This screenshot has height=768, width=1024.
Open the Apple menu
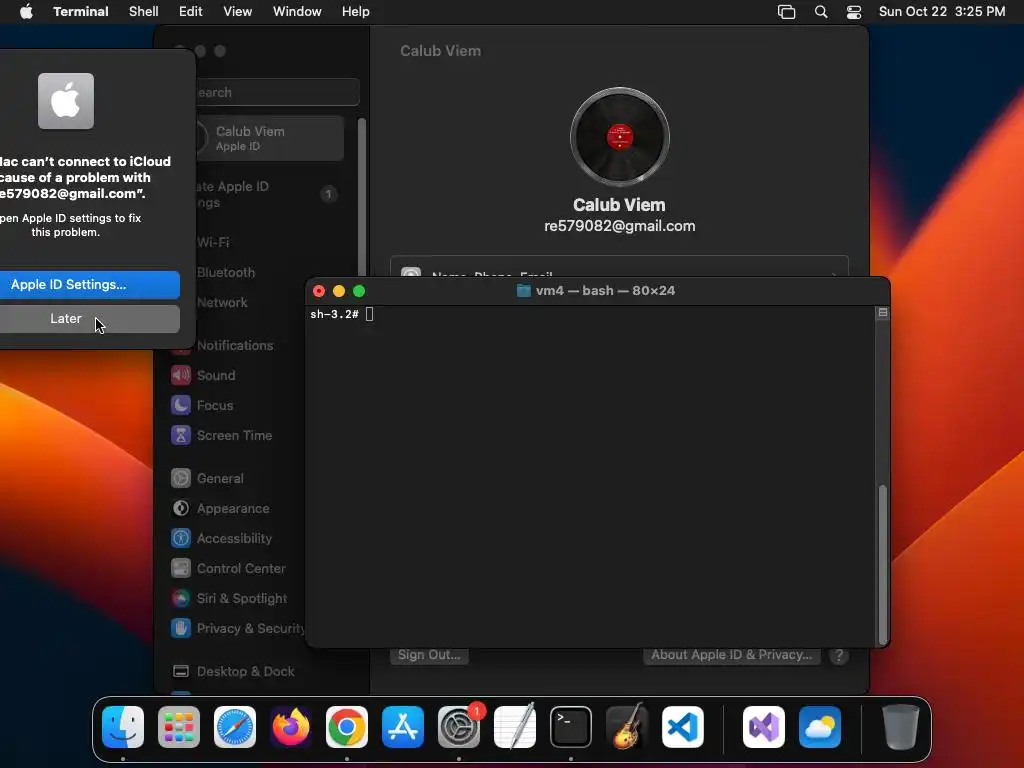point(26,12)
